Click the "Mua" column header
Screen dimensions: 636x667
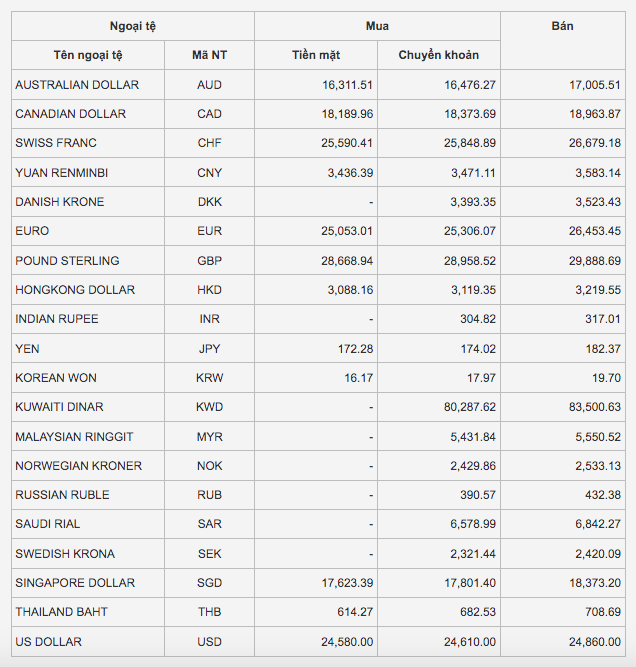pos(377,26)
